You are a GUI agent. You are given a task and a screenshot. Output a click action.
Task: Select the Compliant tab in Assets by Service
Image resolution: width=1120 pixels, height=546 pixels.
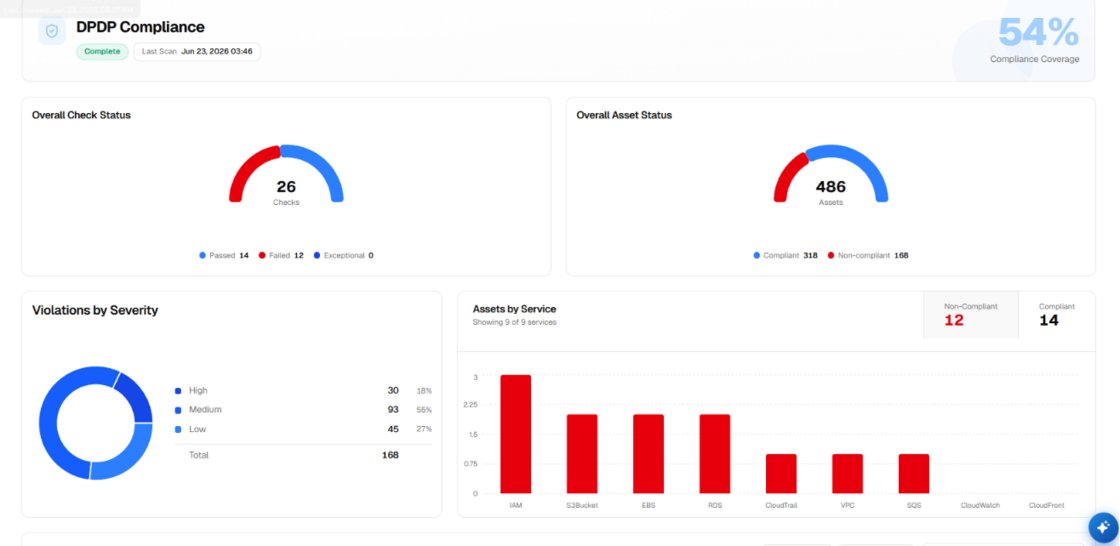[1056, 314]
